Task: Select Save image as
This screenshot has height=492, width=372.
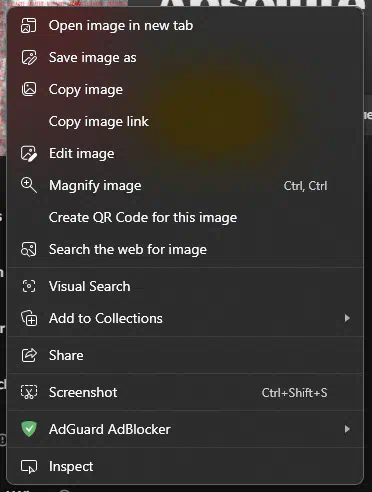Action: click(185, 57)
